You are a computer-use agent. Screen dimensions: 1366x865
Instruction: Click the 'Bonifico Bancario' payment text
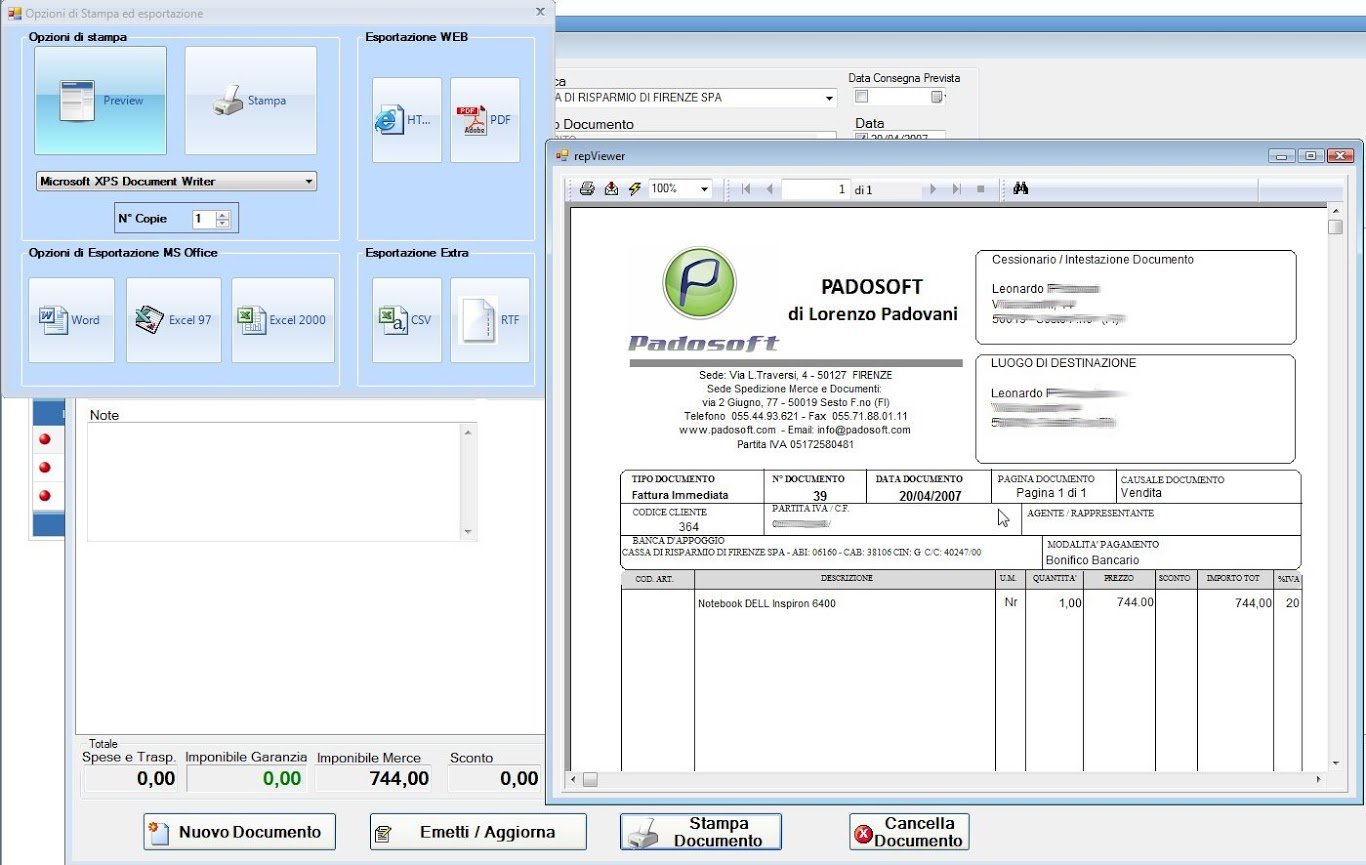pyautogui.click(x=1092, y=560)
